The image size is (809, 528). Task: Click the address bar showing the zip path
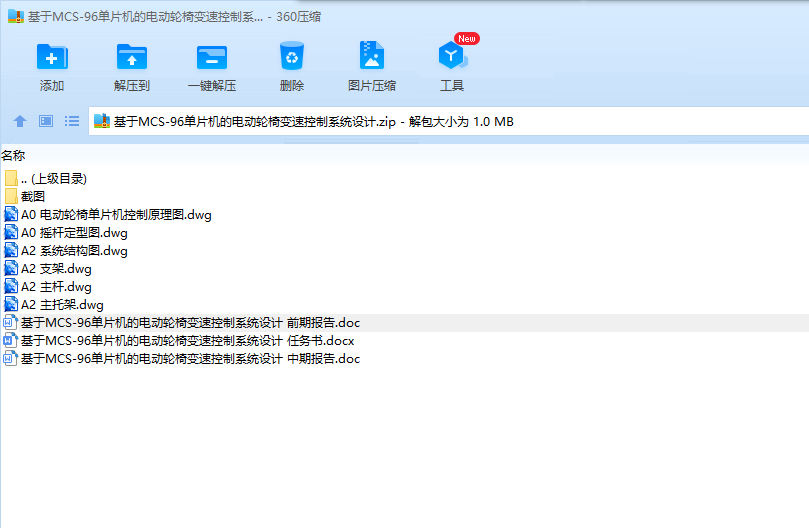[x=448, y=121]
